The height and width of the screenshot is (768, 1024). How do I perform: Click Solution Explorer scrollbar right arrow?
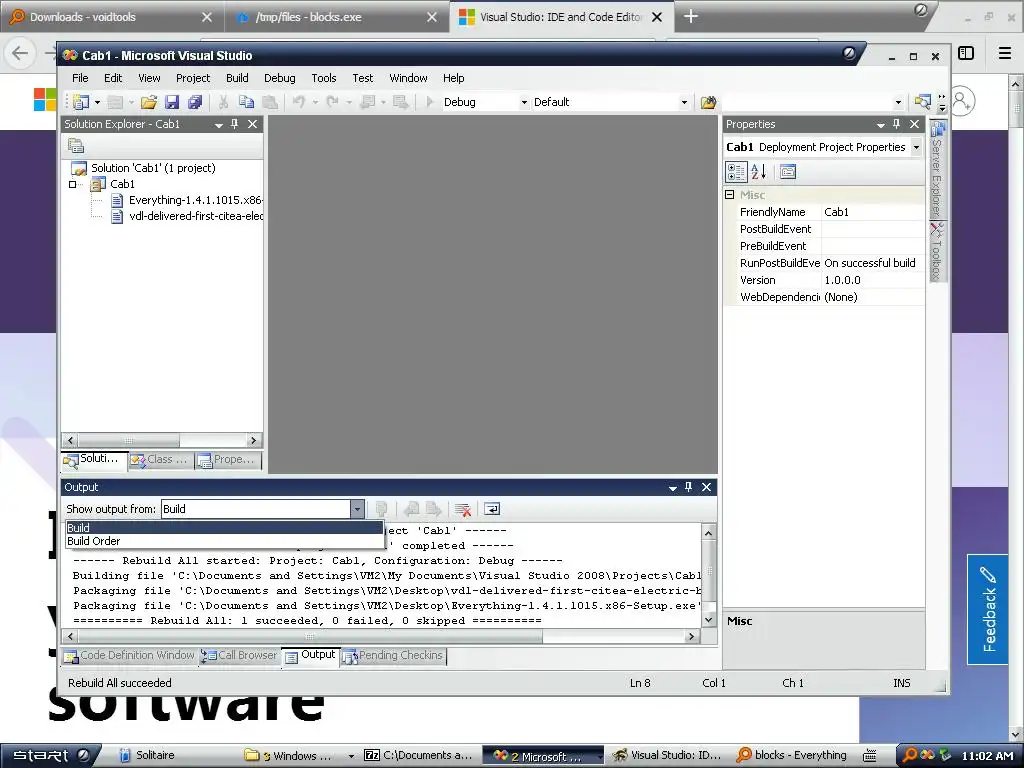tap(253, 440)
